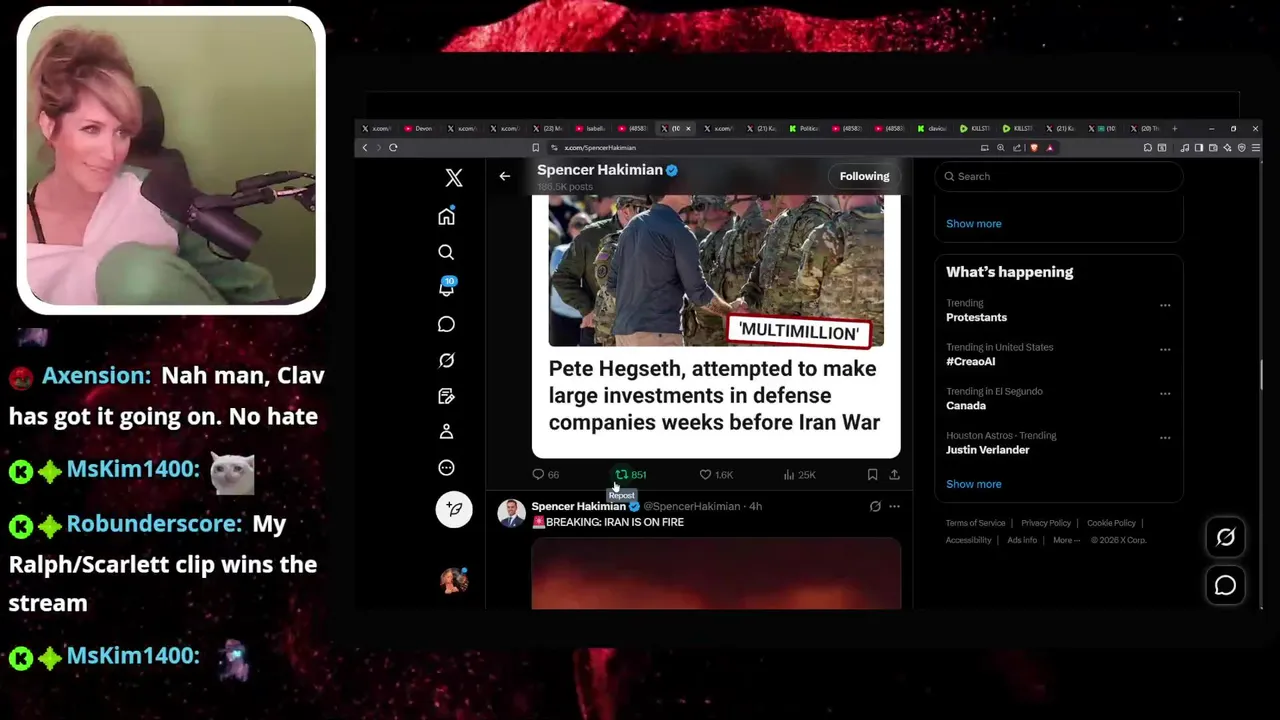Screen dimensions: 1280x720
Task: Switch to the Politics browser tab
Action: [803, 128]
